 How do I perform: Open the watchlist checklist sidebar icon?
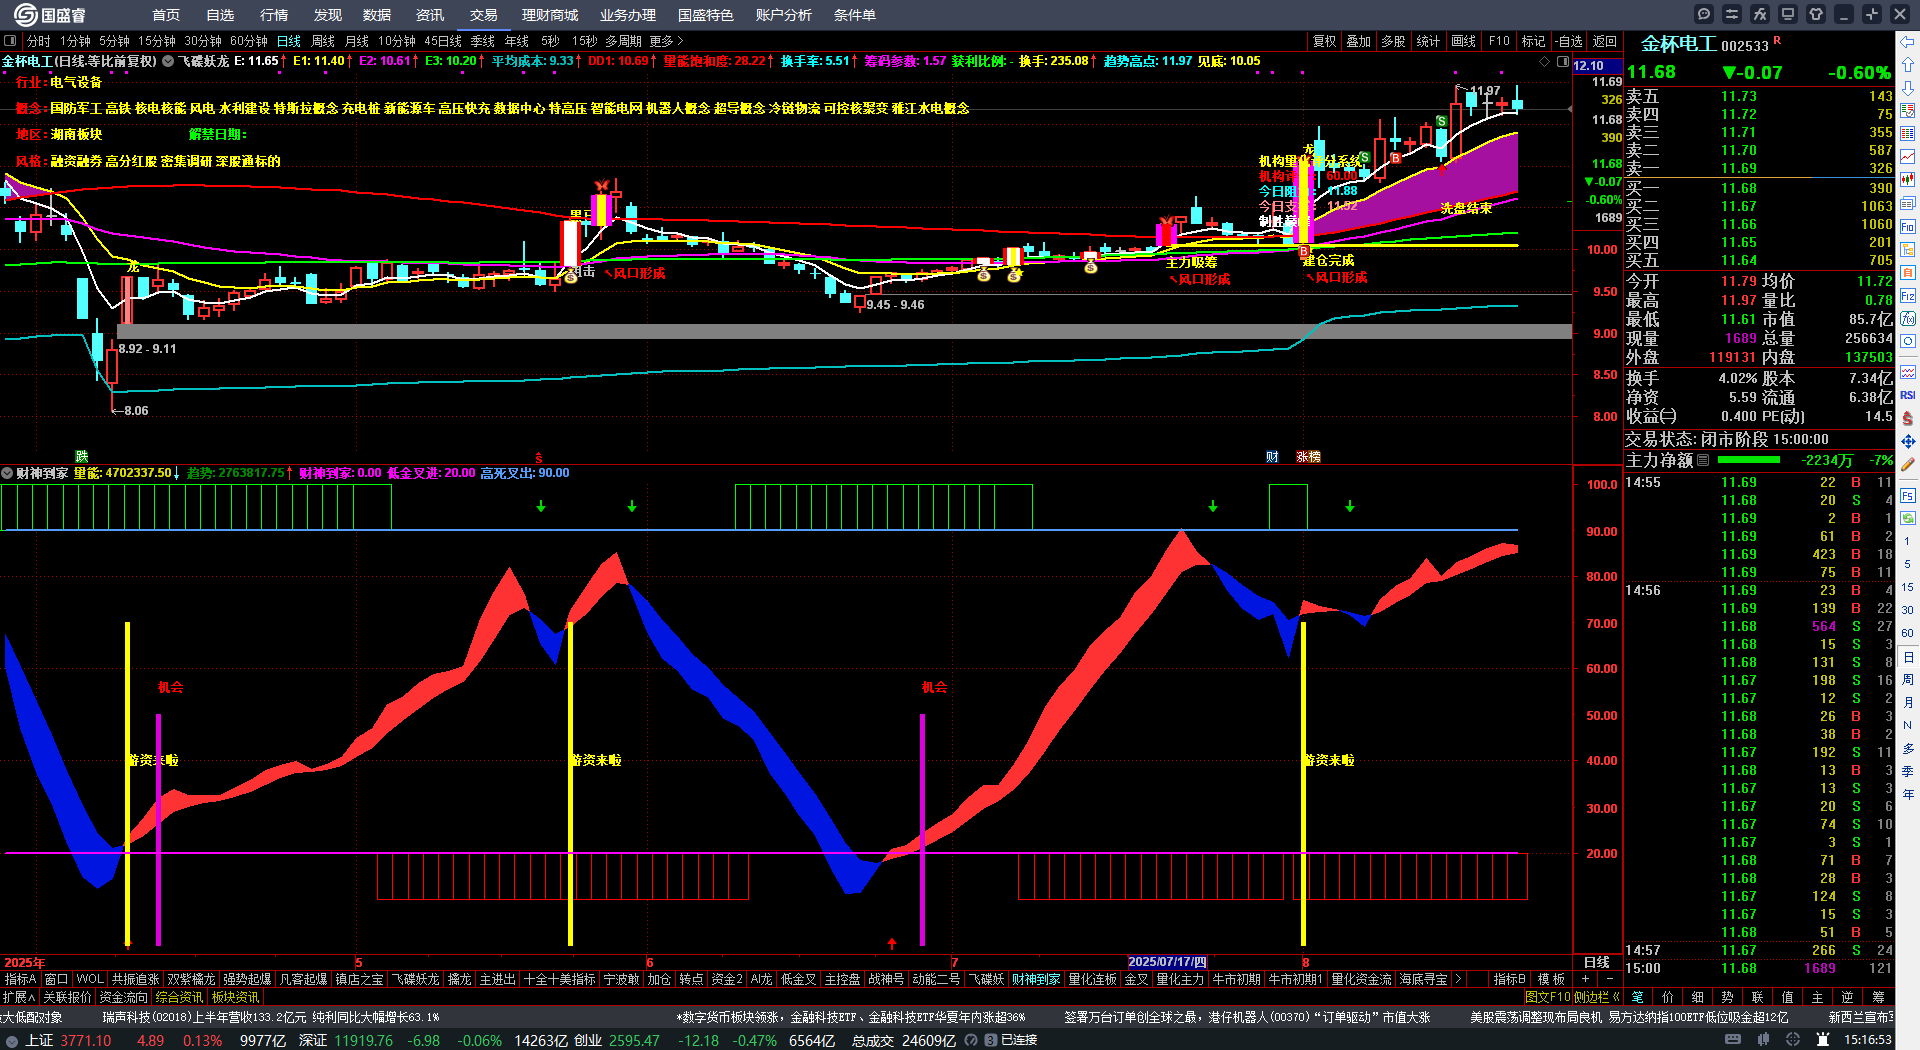(x=1908, y=111)
